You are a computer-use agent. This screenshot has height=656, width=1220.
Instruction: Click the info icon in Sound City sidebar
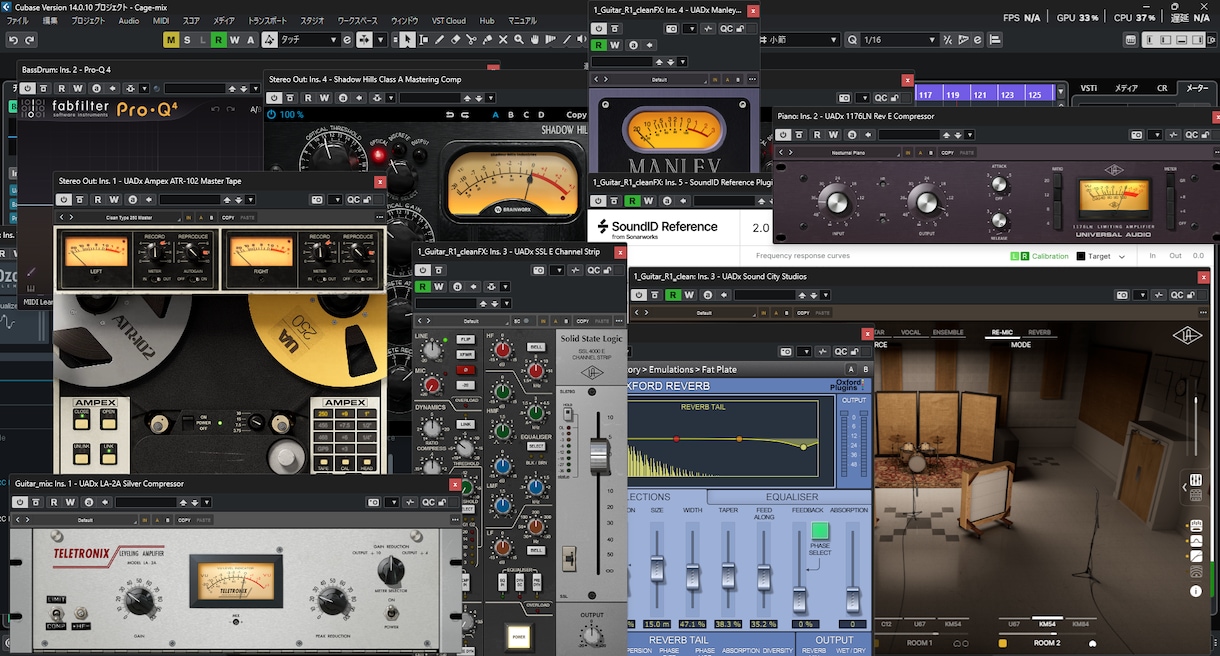[x=1196, y=590]
